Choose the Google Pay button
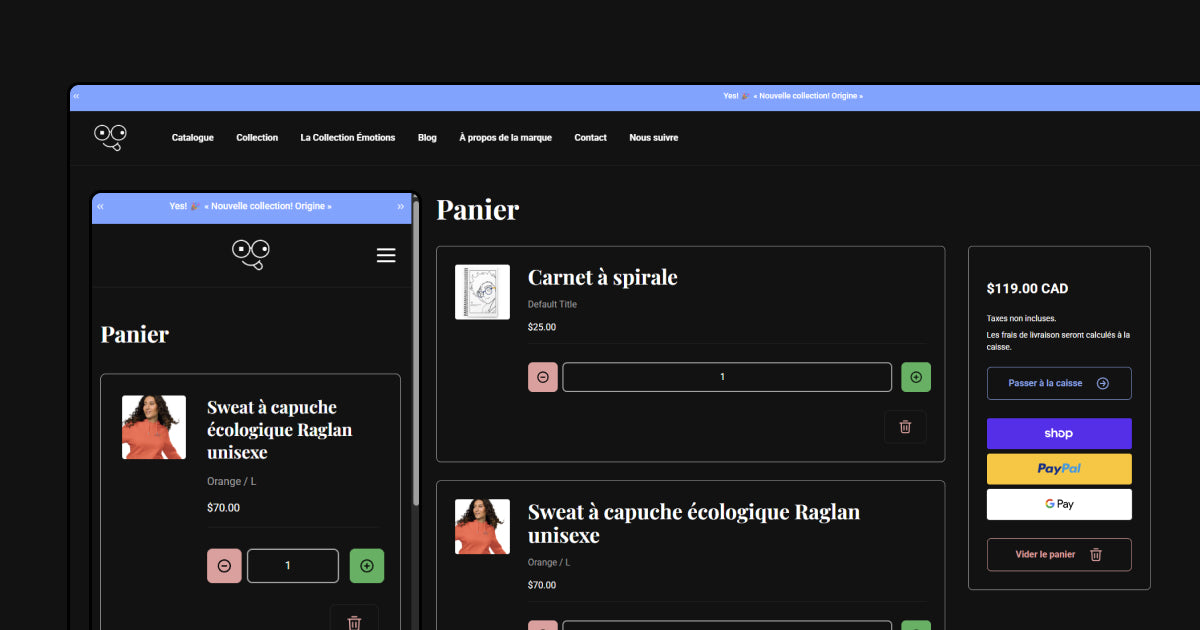The height and width of the screenshot is (630, 1200). tap(1059, 504)
